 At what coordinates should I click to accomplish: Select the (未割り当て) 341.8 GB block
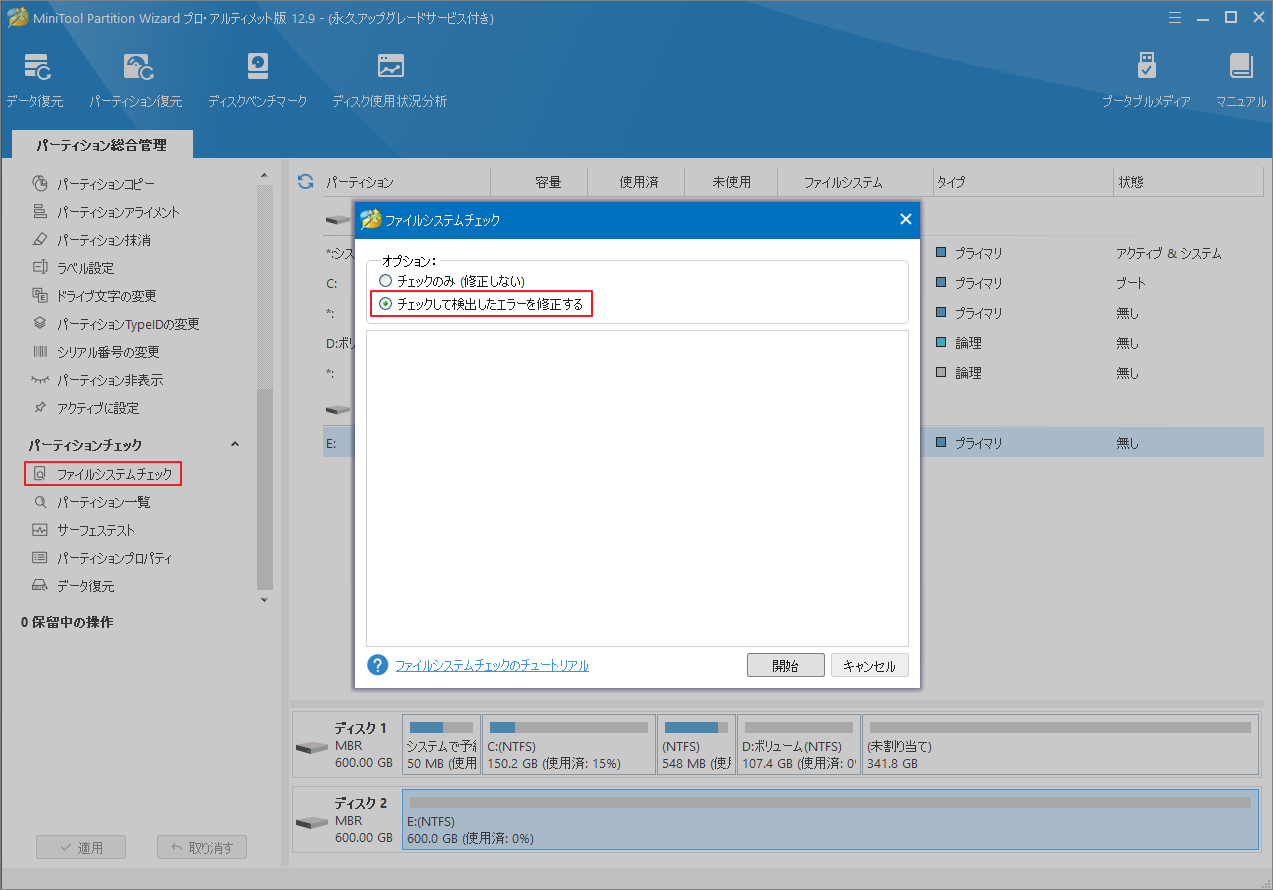click(1060, 745)
